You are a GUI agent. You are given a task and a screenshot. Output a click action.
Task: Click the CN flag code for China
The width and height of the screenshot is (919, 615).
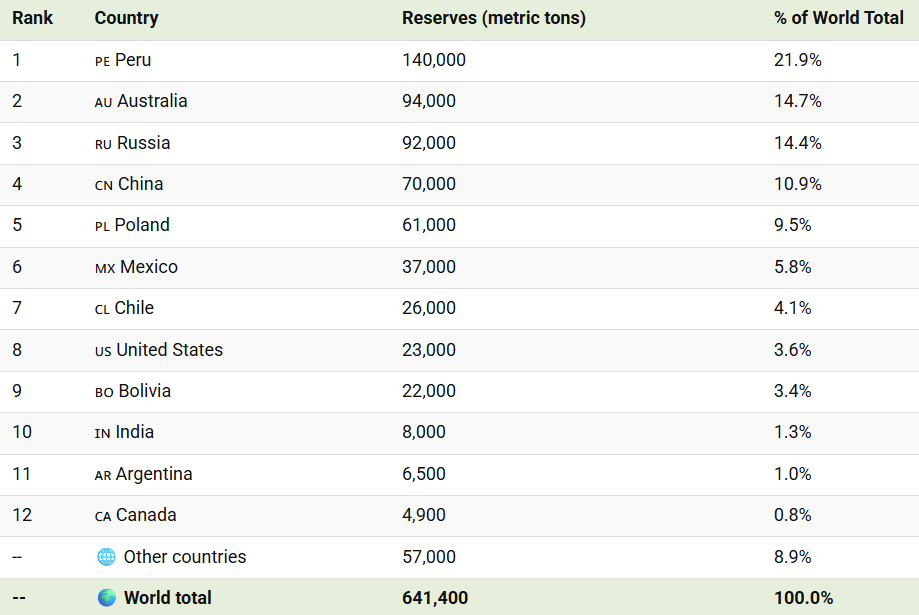click(x=103, y=185)
